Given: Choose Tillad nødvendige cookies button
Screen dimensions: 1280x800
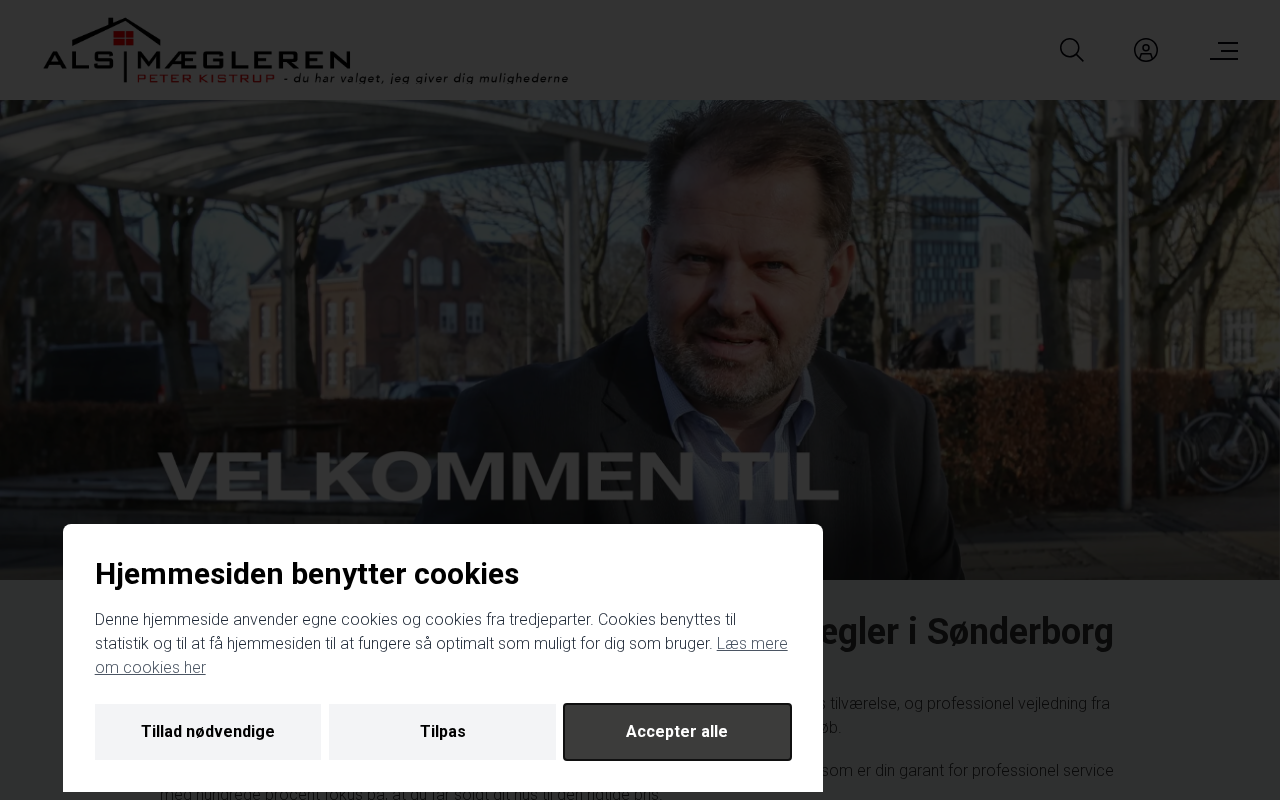Looking at the screenshot, I should [208, 732].
